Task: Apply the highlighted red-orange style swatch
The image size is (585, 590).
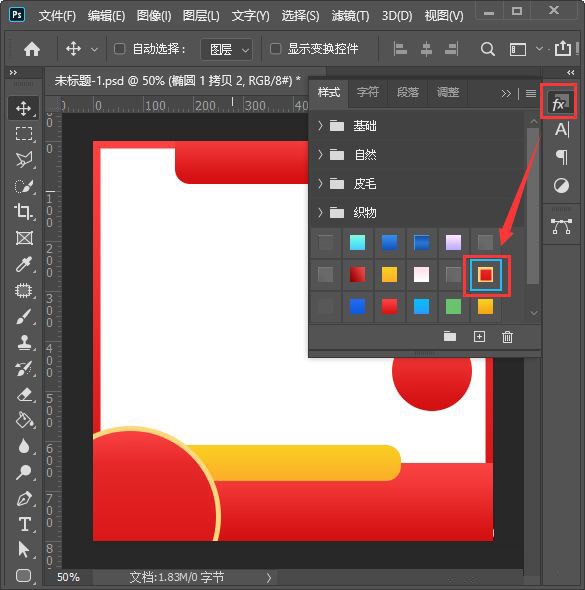Action: [486, 275]
